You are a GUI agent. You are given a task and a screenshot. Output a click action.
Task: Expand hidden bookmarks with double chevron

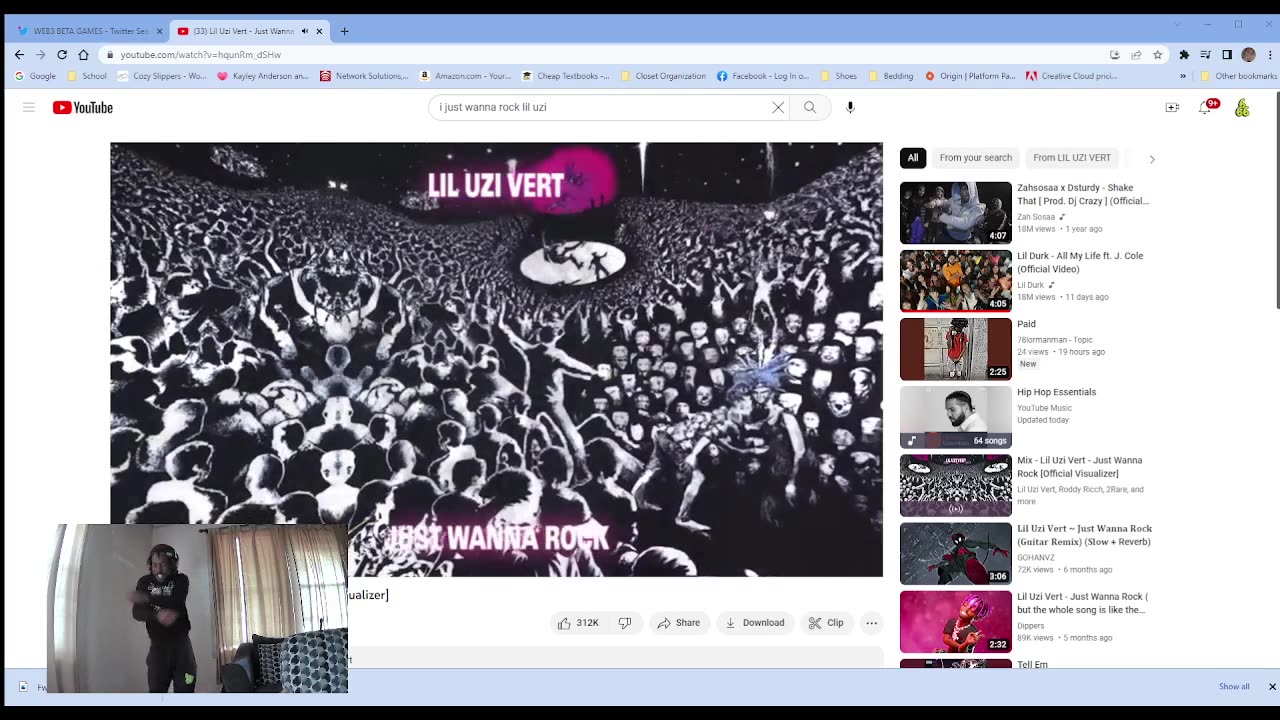point(1183,76)
